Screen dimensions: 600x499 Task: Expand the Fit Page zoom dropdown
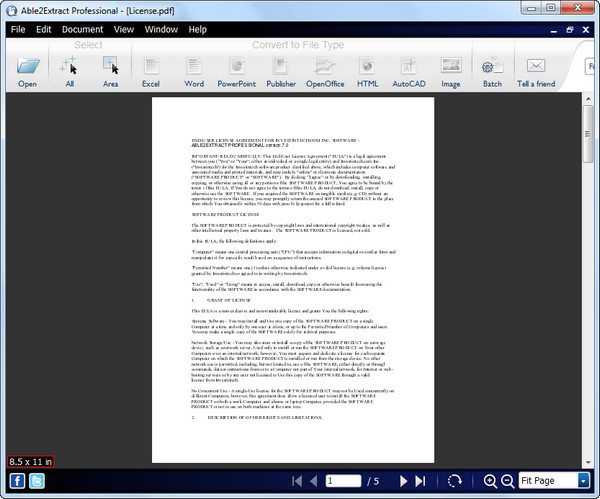(x=583, y=481)
